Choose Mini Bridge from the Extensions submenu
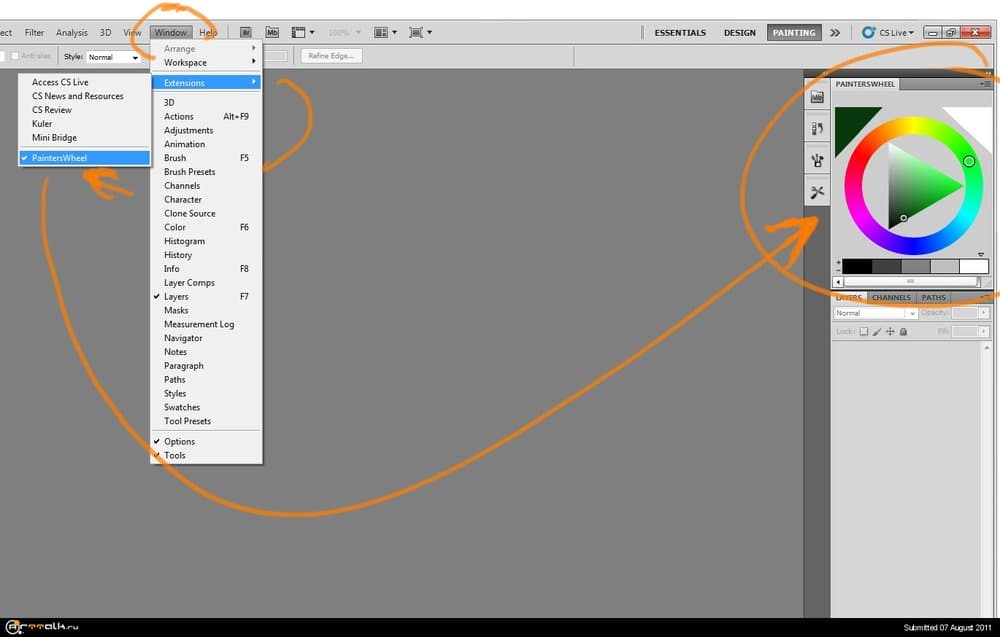 click(85, 138)
